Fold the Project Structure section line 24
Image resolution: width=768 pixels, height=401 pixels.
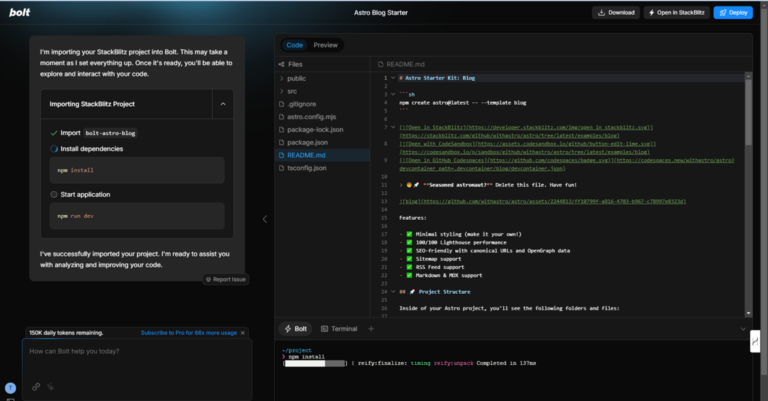(x=393, y=292)
